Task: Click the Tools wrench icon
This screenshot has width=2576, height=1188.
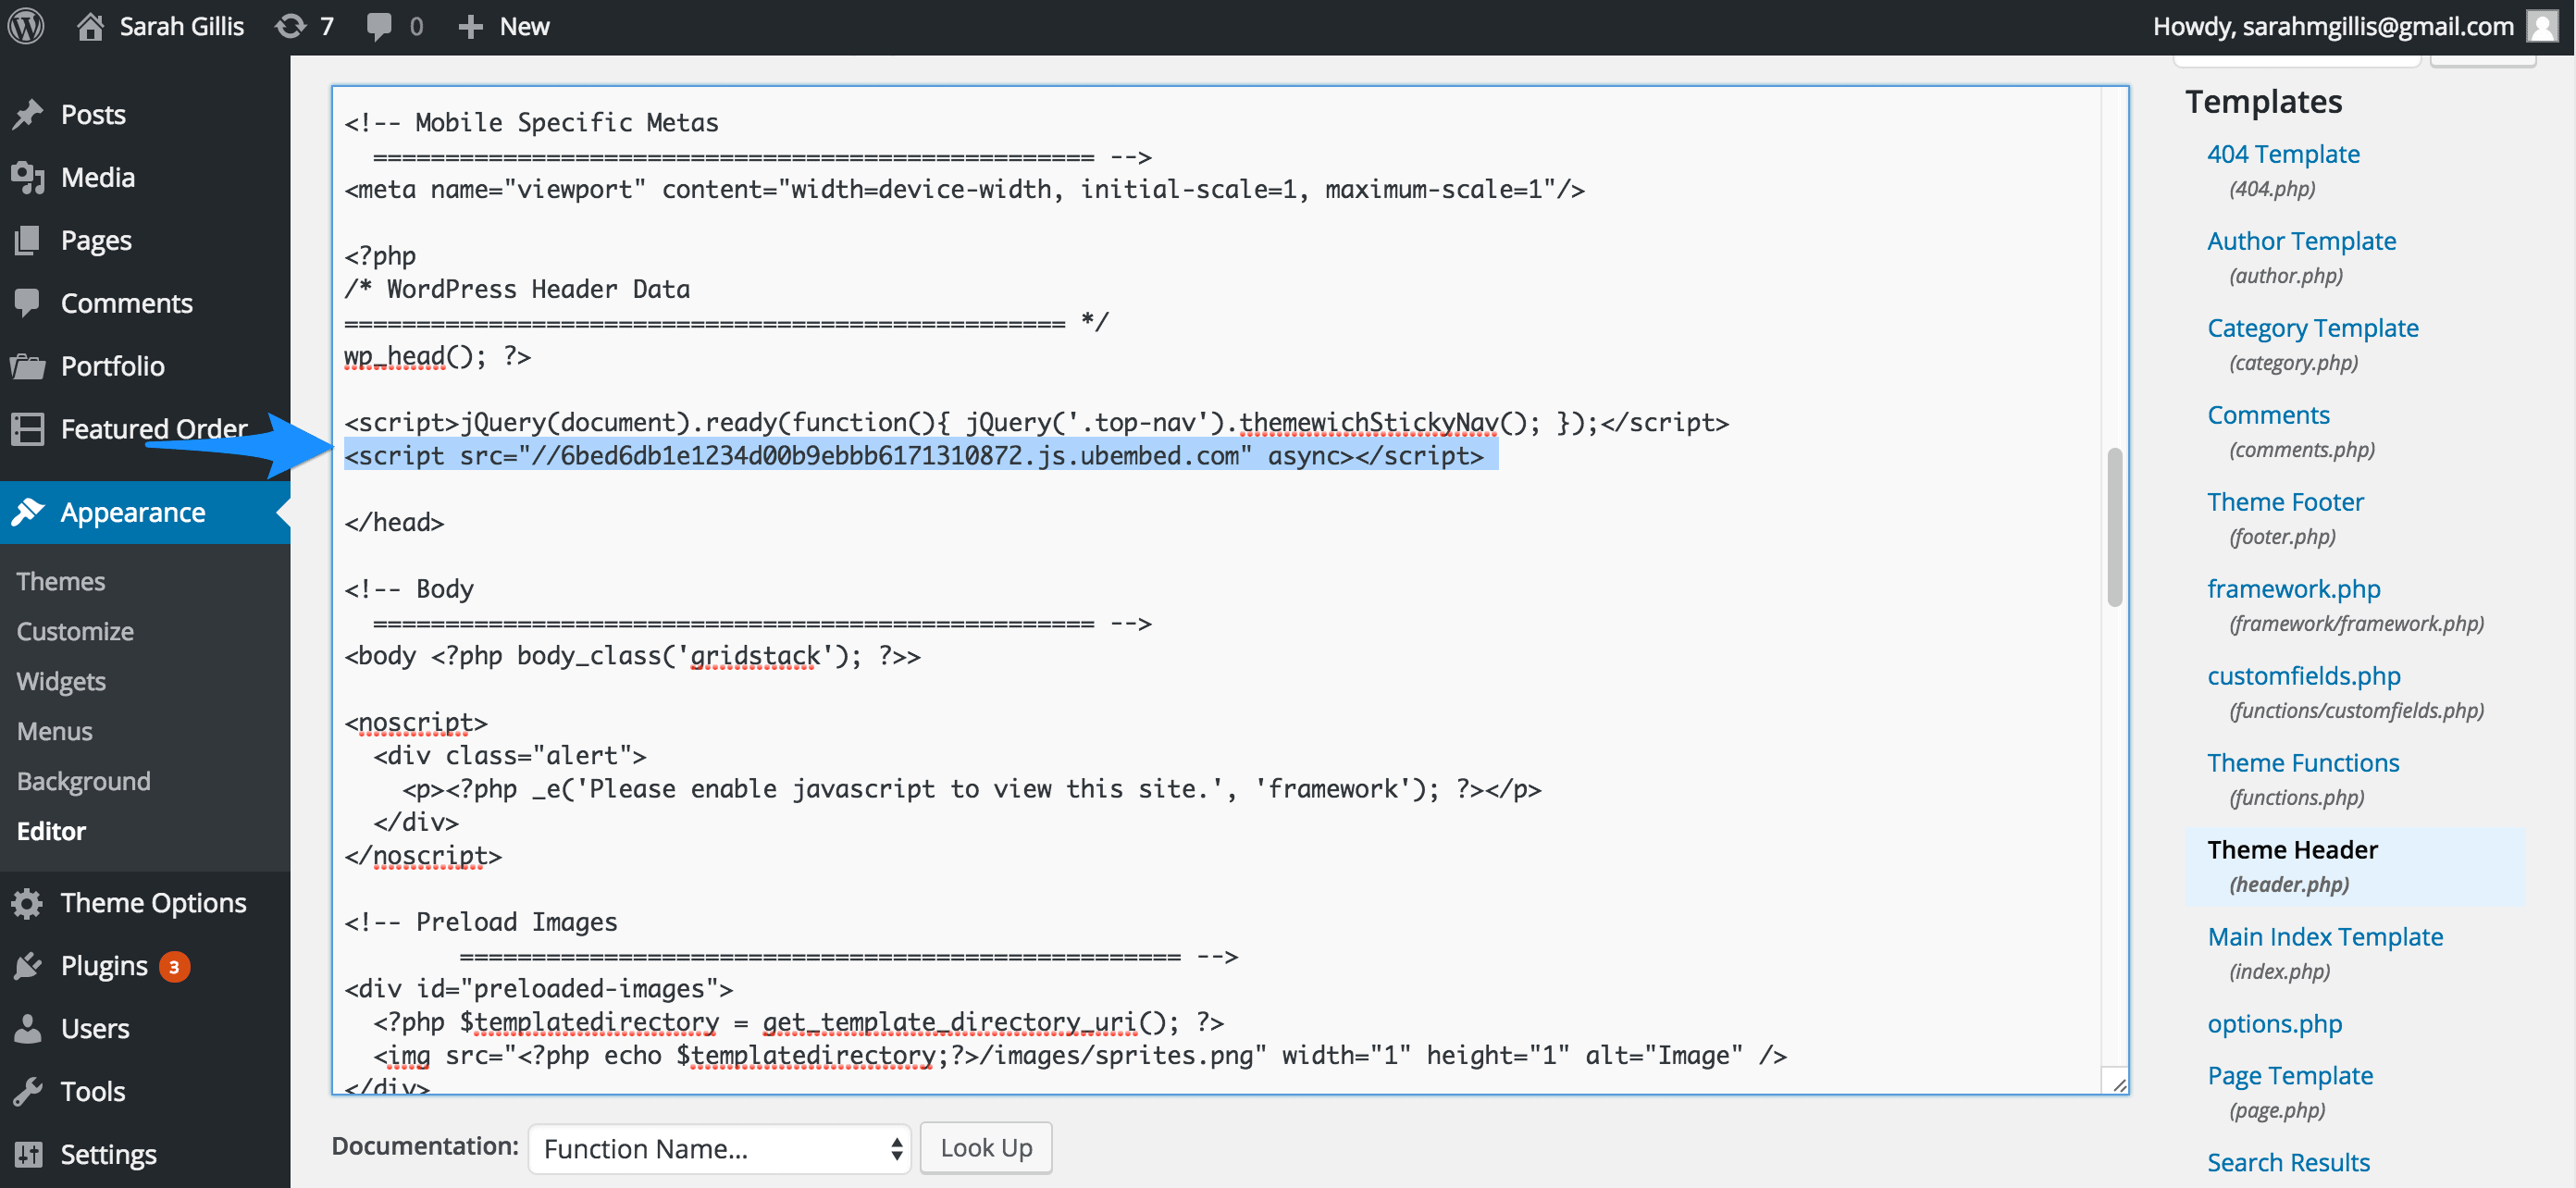Action: (28, 1091)
